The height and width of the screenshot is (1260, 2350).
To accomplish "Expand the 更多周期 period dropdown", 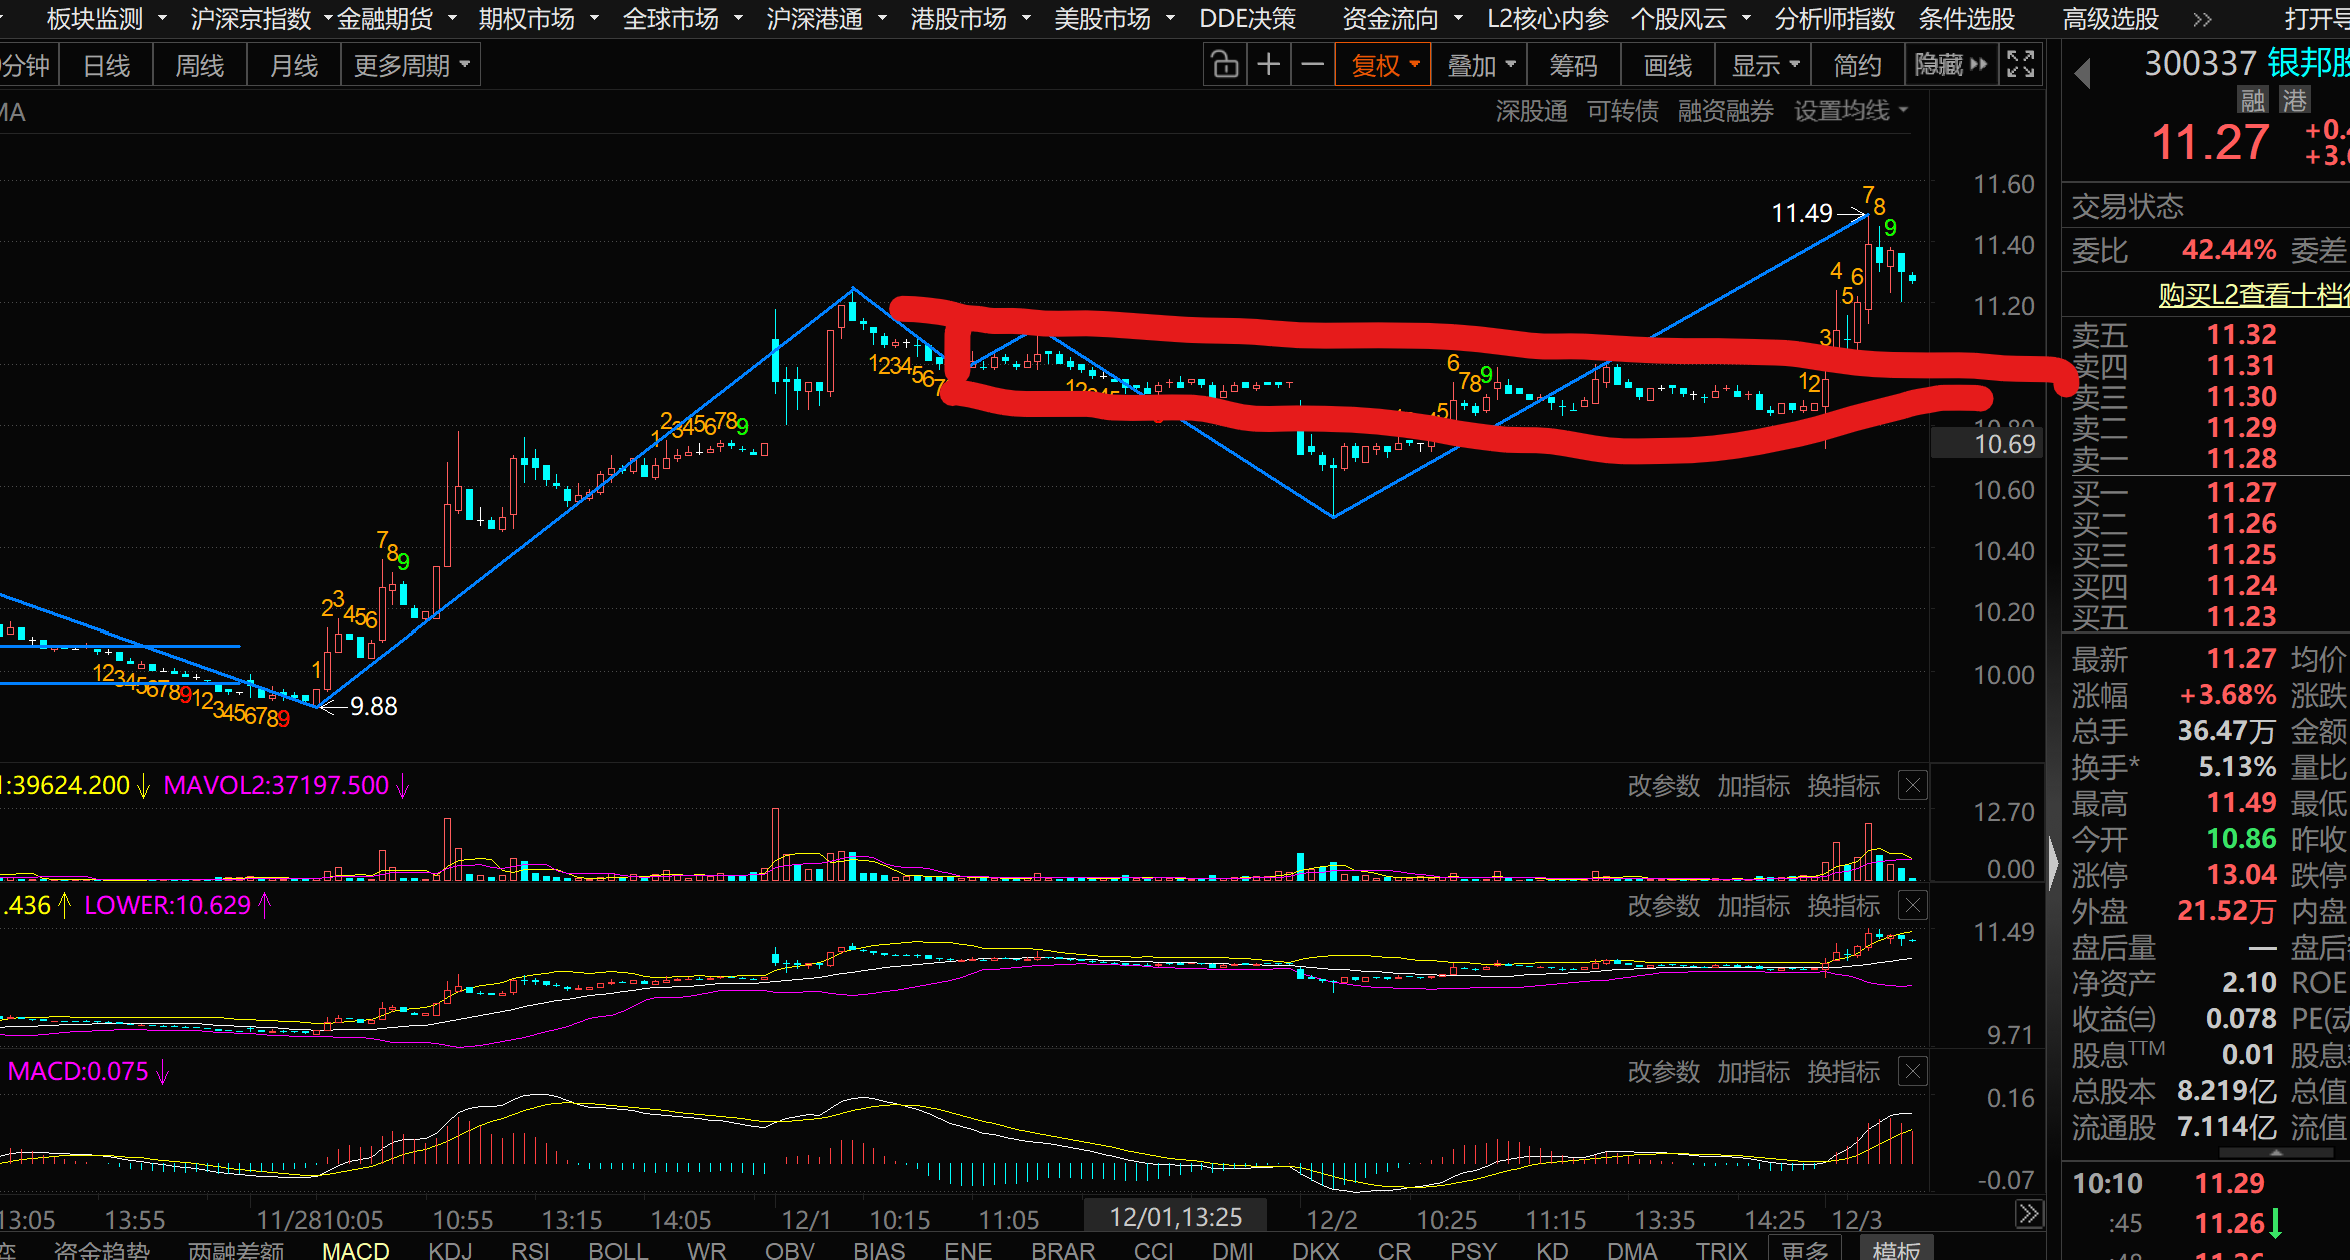I will [411, 66].
